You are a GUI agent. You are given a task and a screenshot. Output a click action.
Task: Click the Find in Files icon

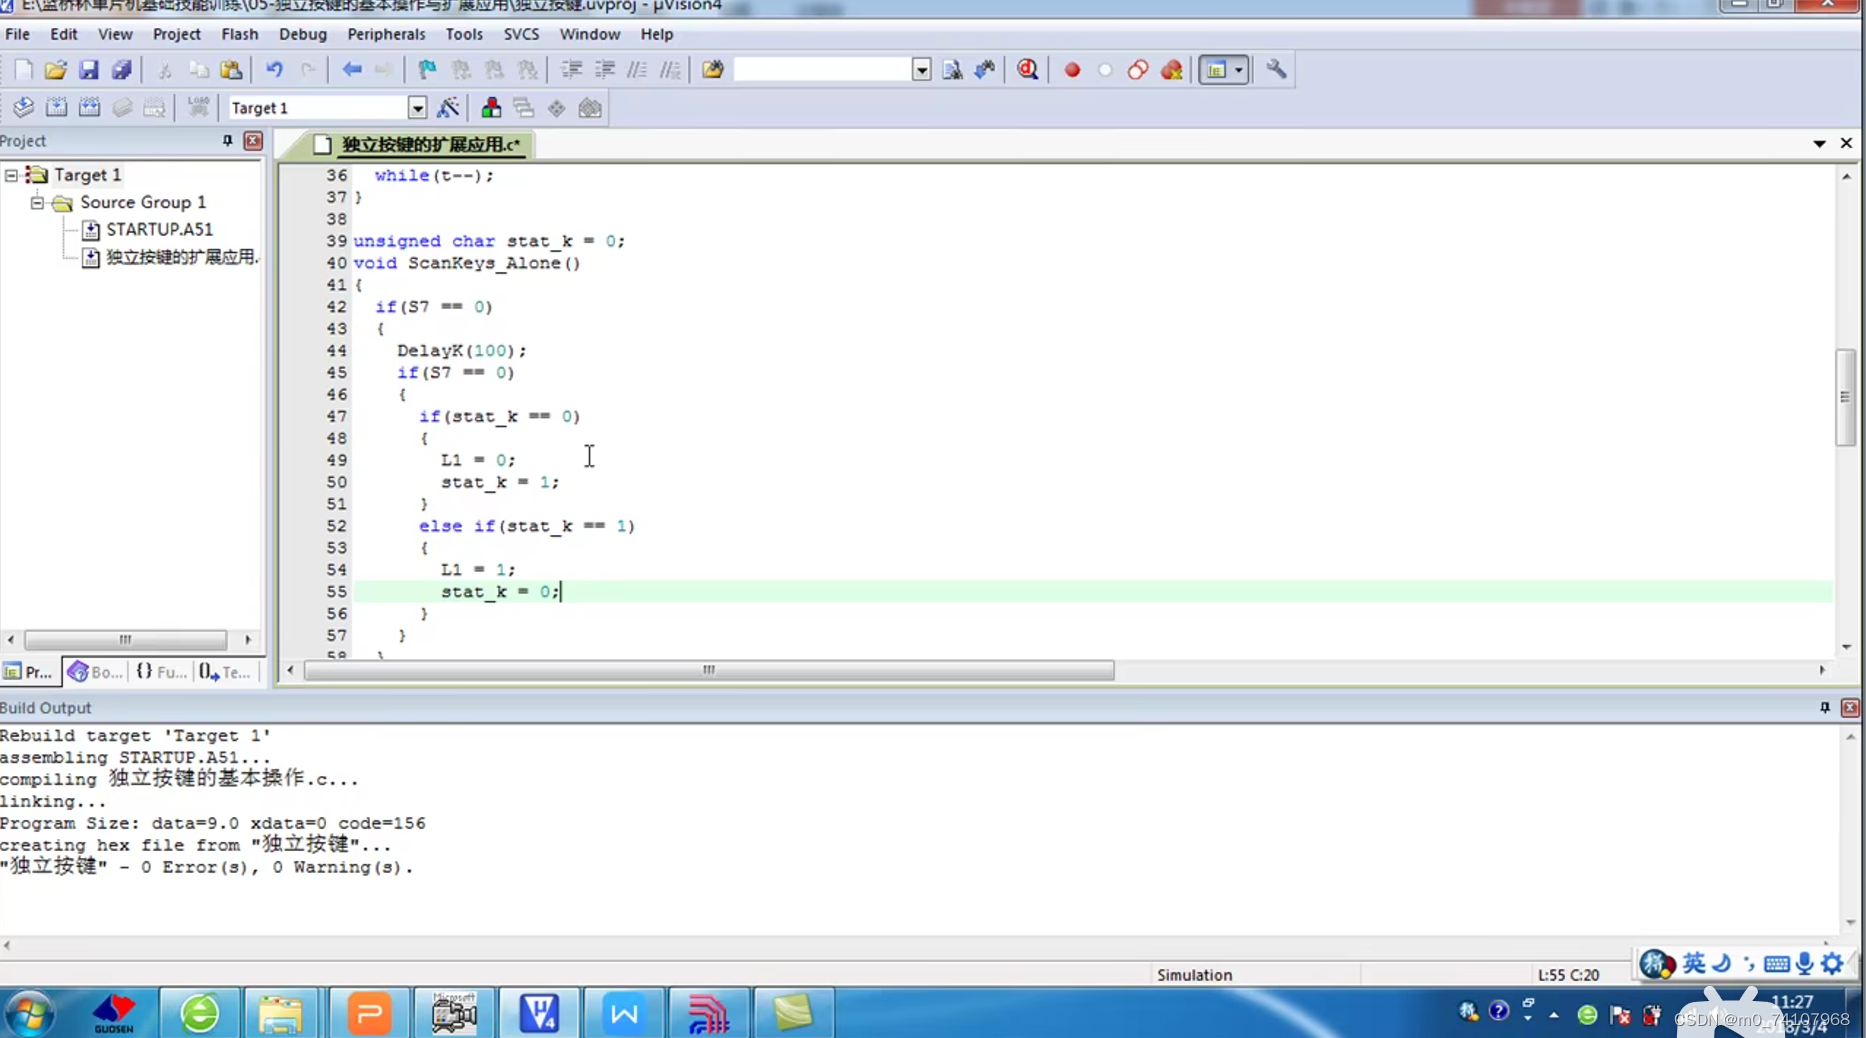pyautogui.click(x=713, y=70)
